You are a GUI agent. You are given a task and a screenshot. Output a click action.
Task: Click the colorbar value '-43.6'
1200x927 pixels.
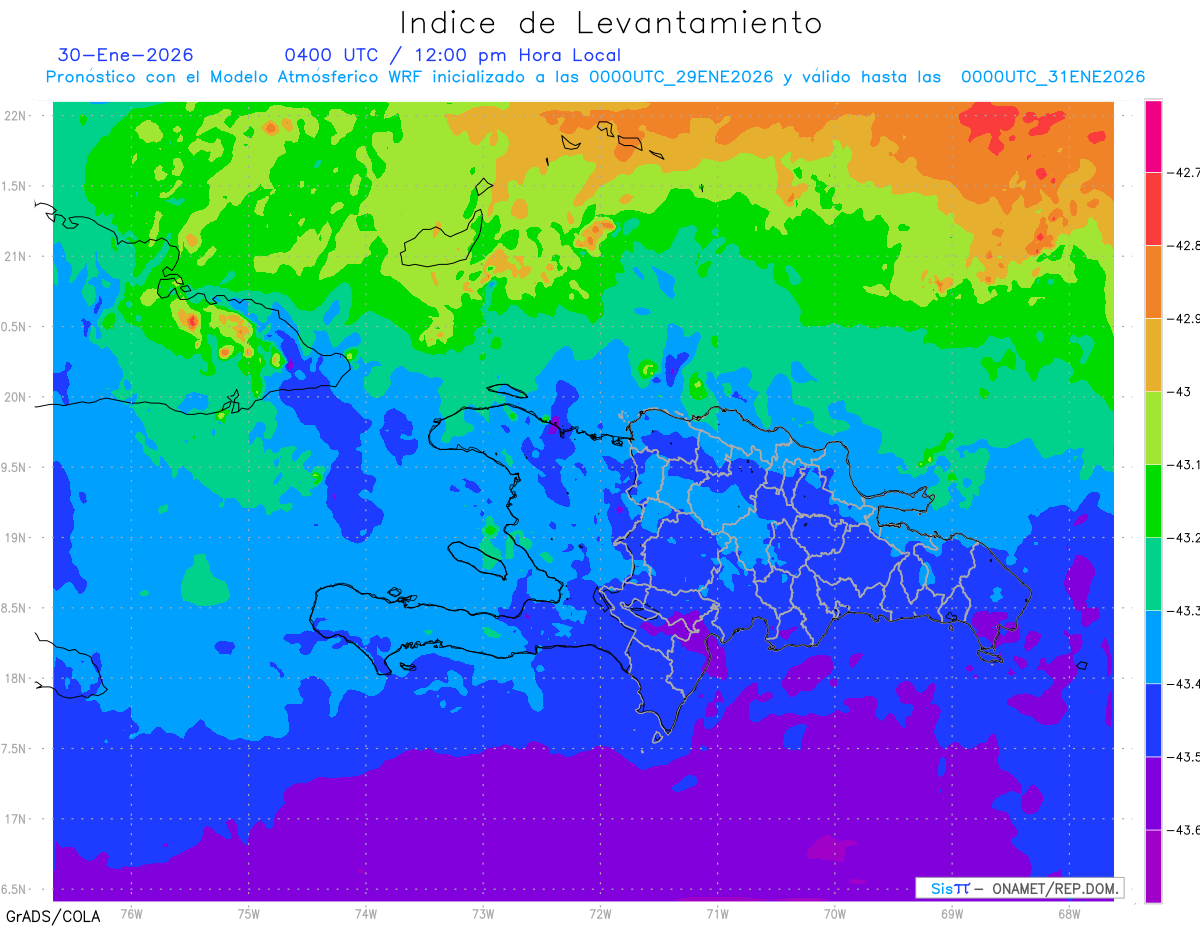coord(1186,829)
